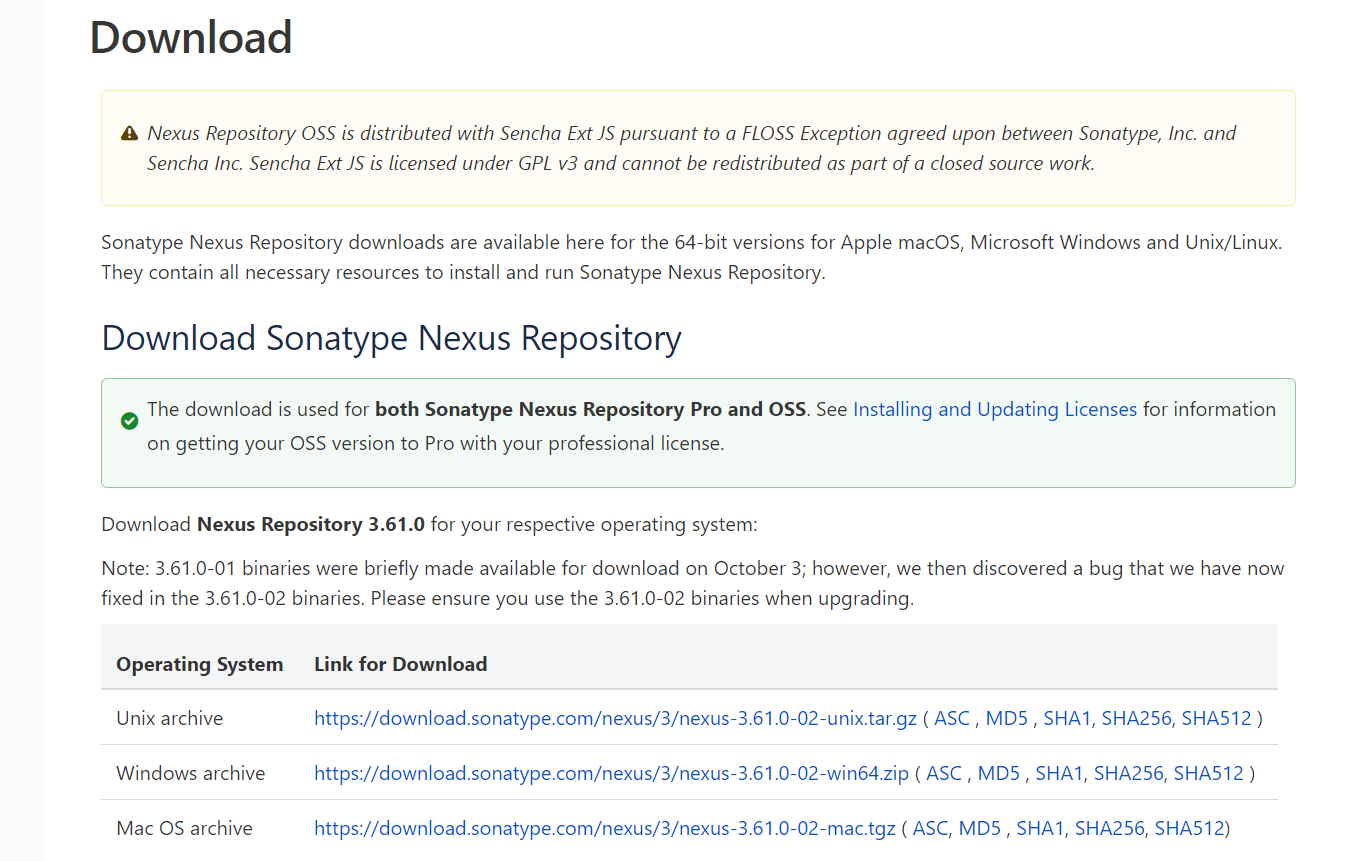Open SHA512 checksum for Windows archive
This screenshot has height=861, width=1371.
1208,773
